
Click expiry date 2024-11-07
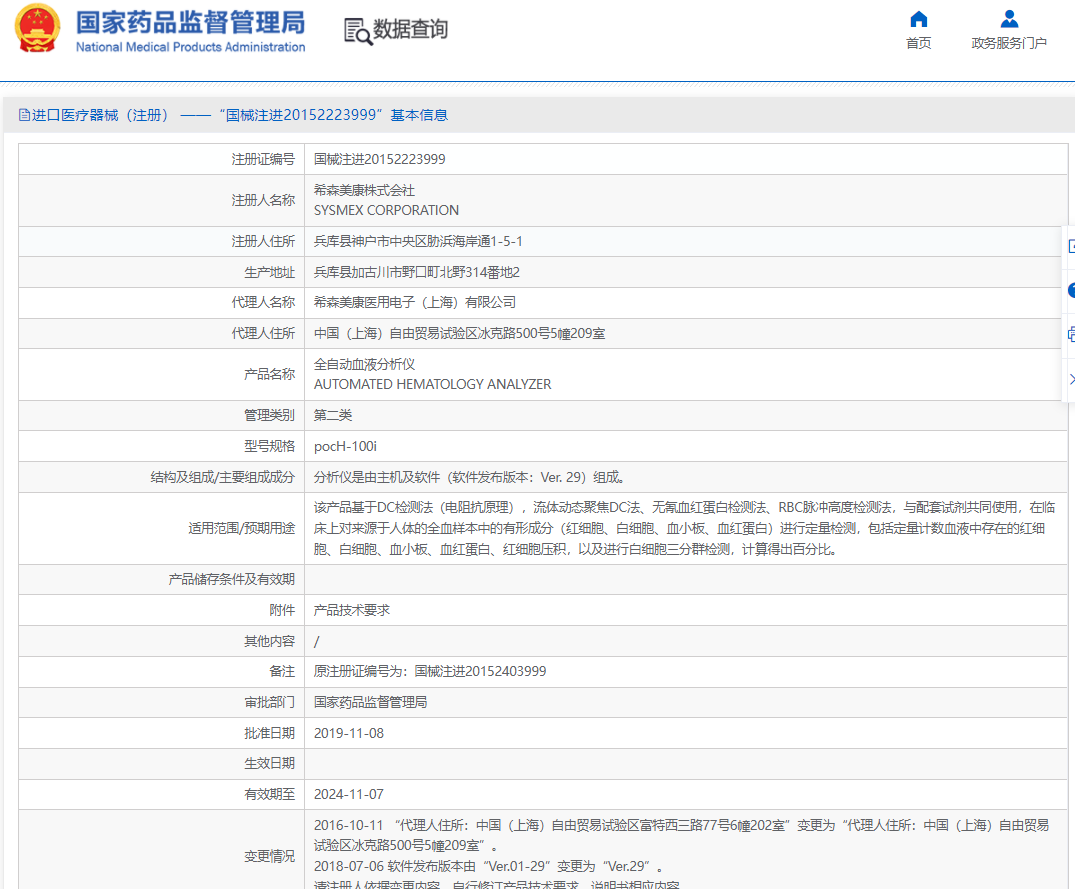348,794
